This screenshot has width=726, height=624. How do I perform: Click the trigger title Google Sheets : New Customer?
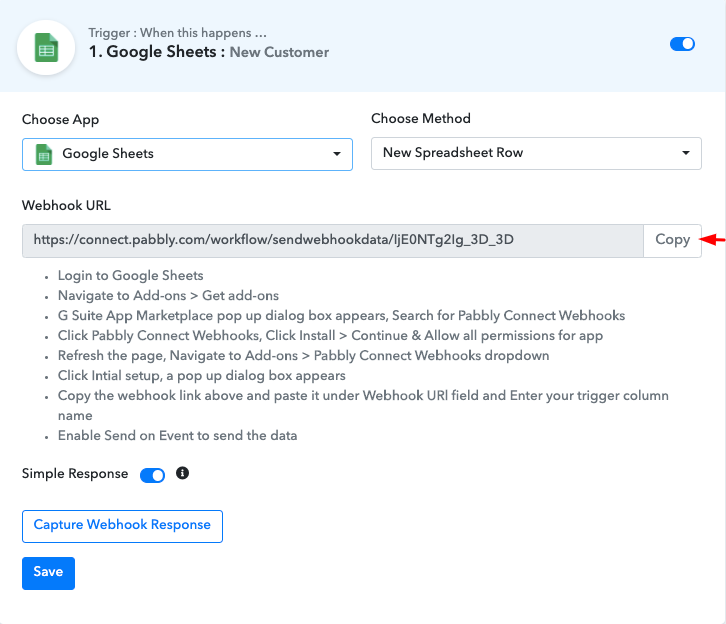[x=209, y=52]
